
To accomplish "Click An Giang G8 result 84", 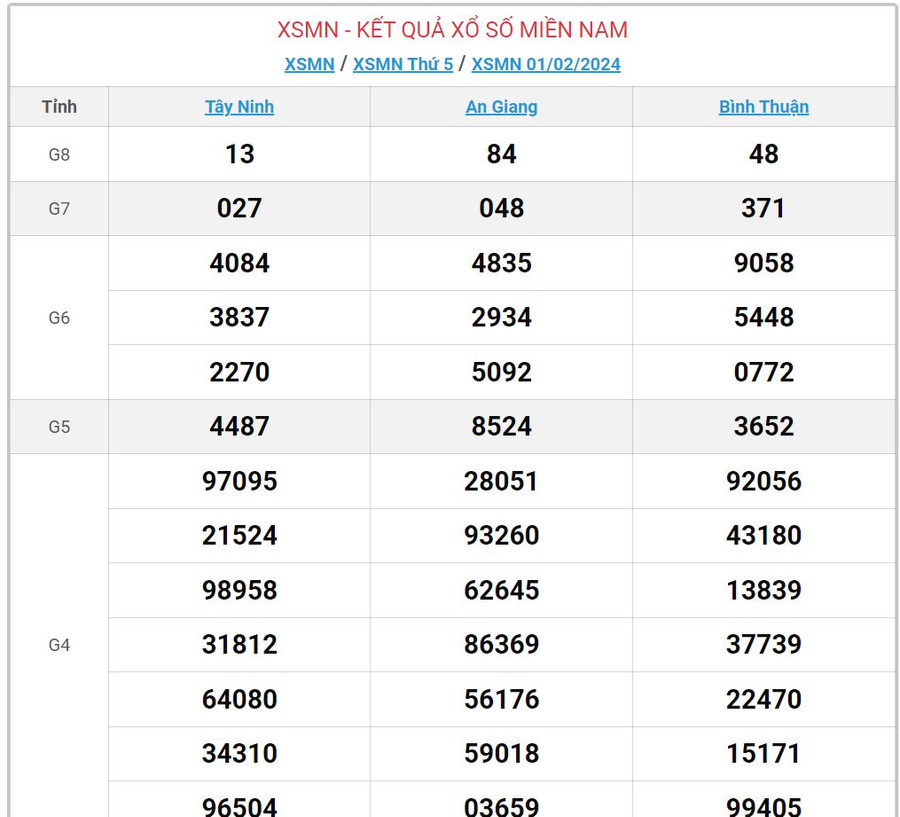I will pyautogui.click(x=501, y=154).
